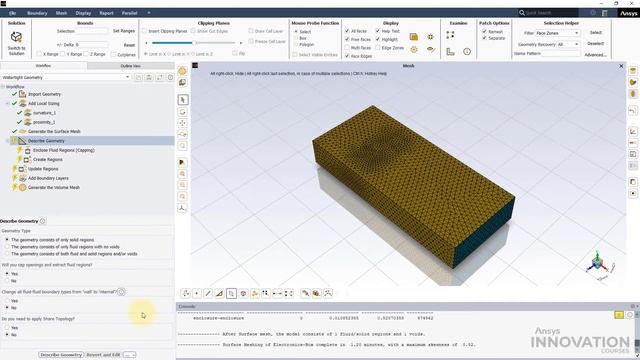640x360 pixels.
Task: Select geometry consists of only fluid regions option
Action: 7,247
